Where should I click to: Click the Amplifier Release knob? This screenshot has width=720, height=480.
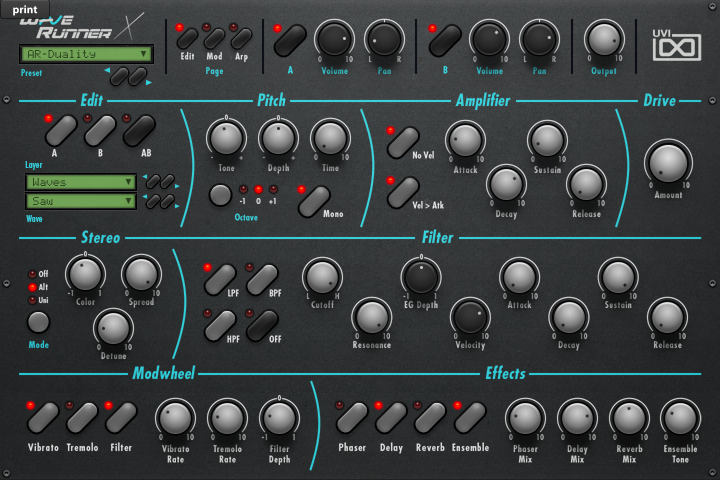click(x=586, y=184)
